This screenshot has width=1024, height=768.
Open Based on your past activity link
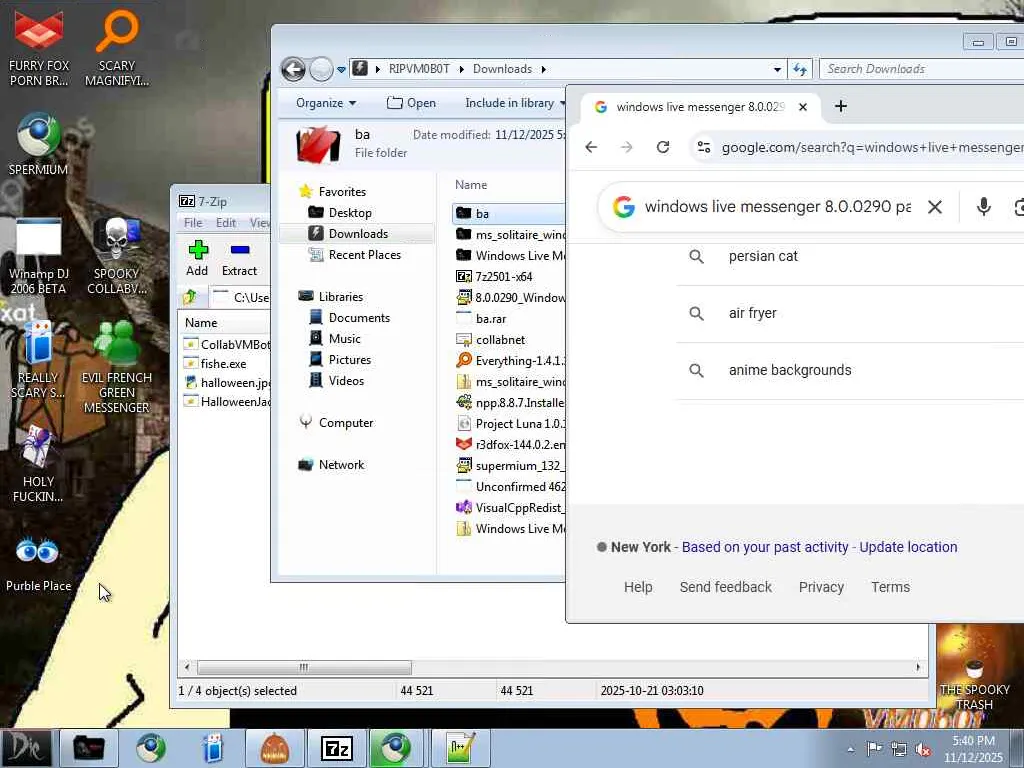[x=765, y=547]
